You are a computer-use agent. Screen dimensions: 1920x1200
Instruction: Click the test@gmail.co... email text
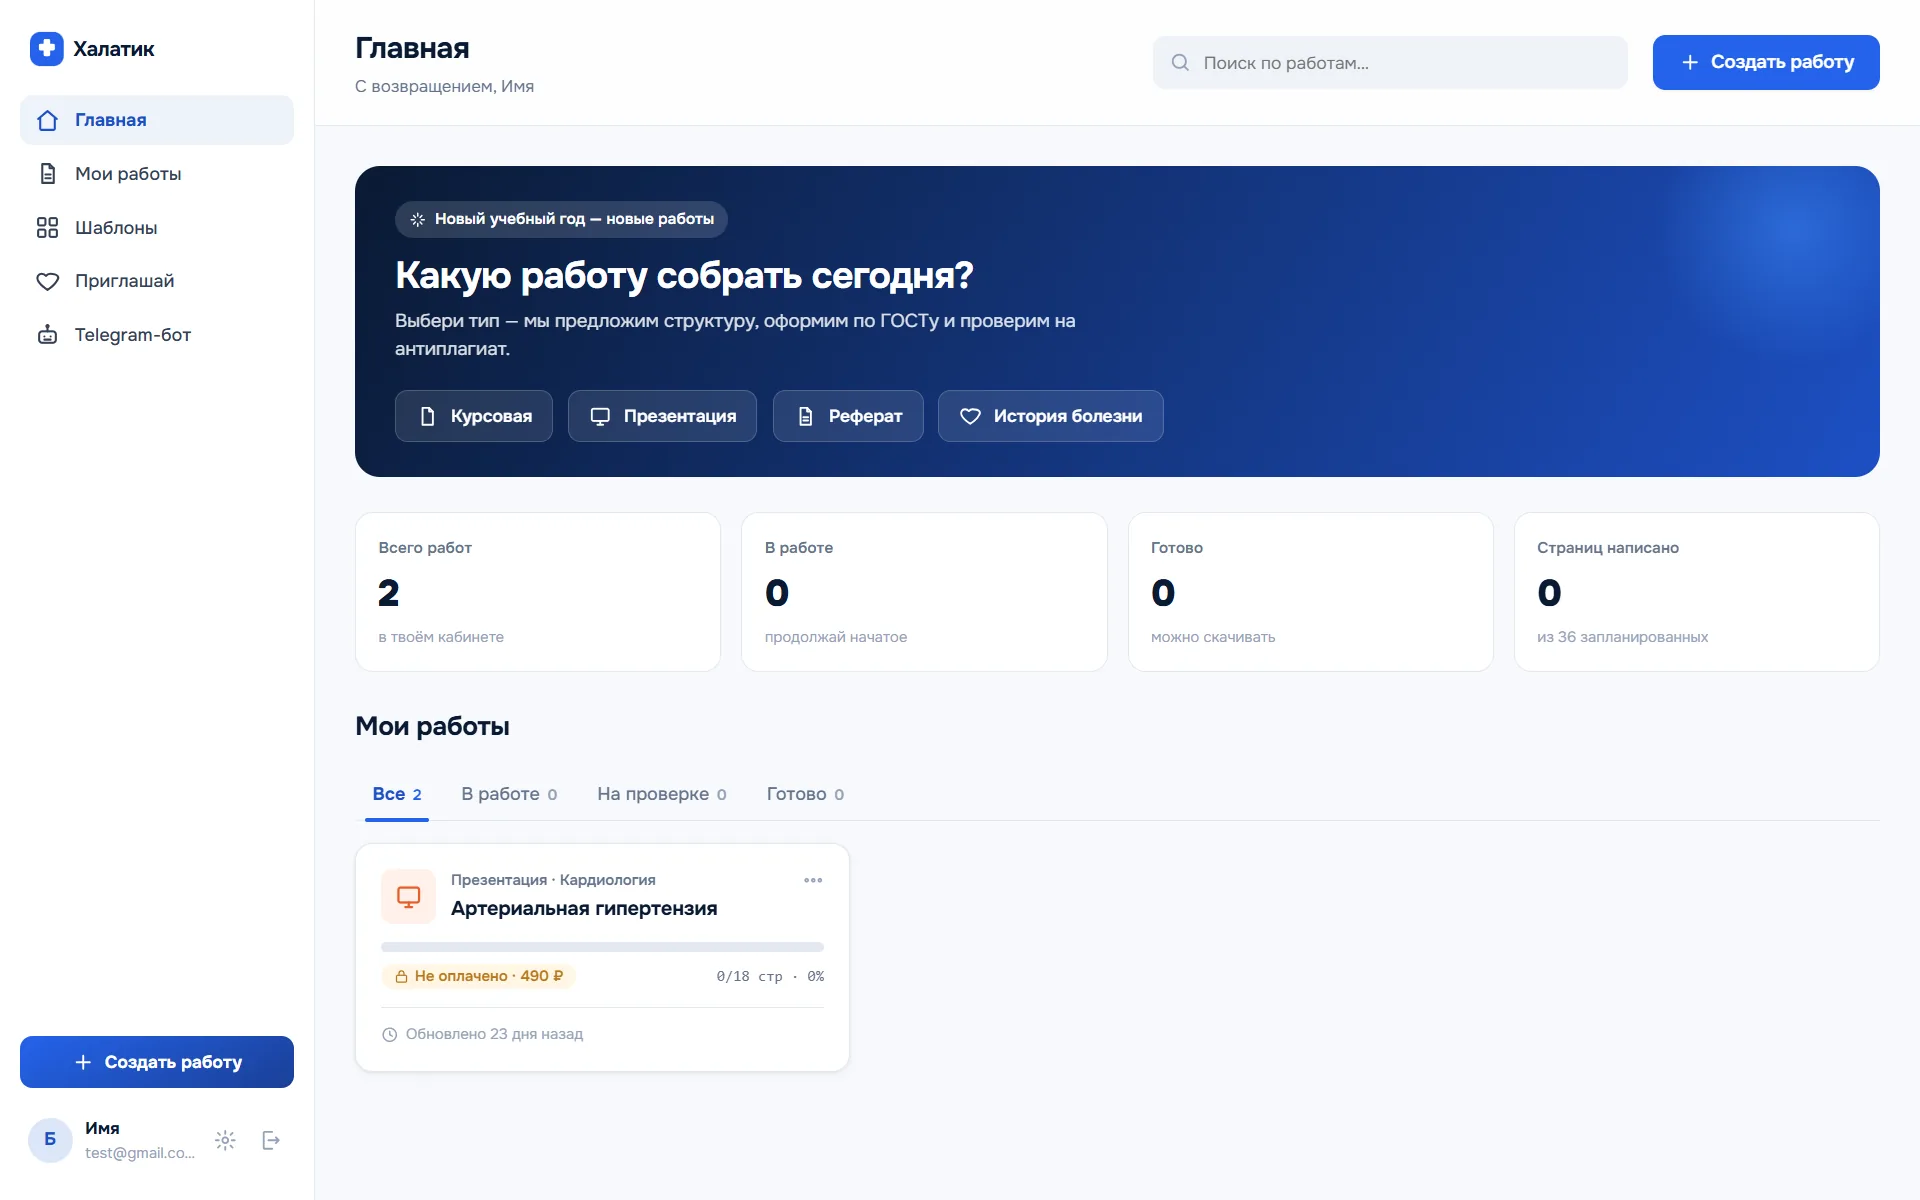(140, 1153)
